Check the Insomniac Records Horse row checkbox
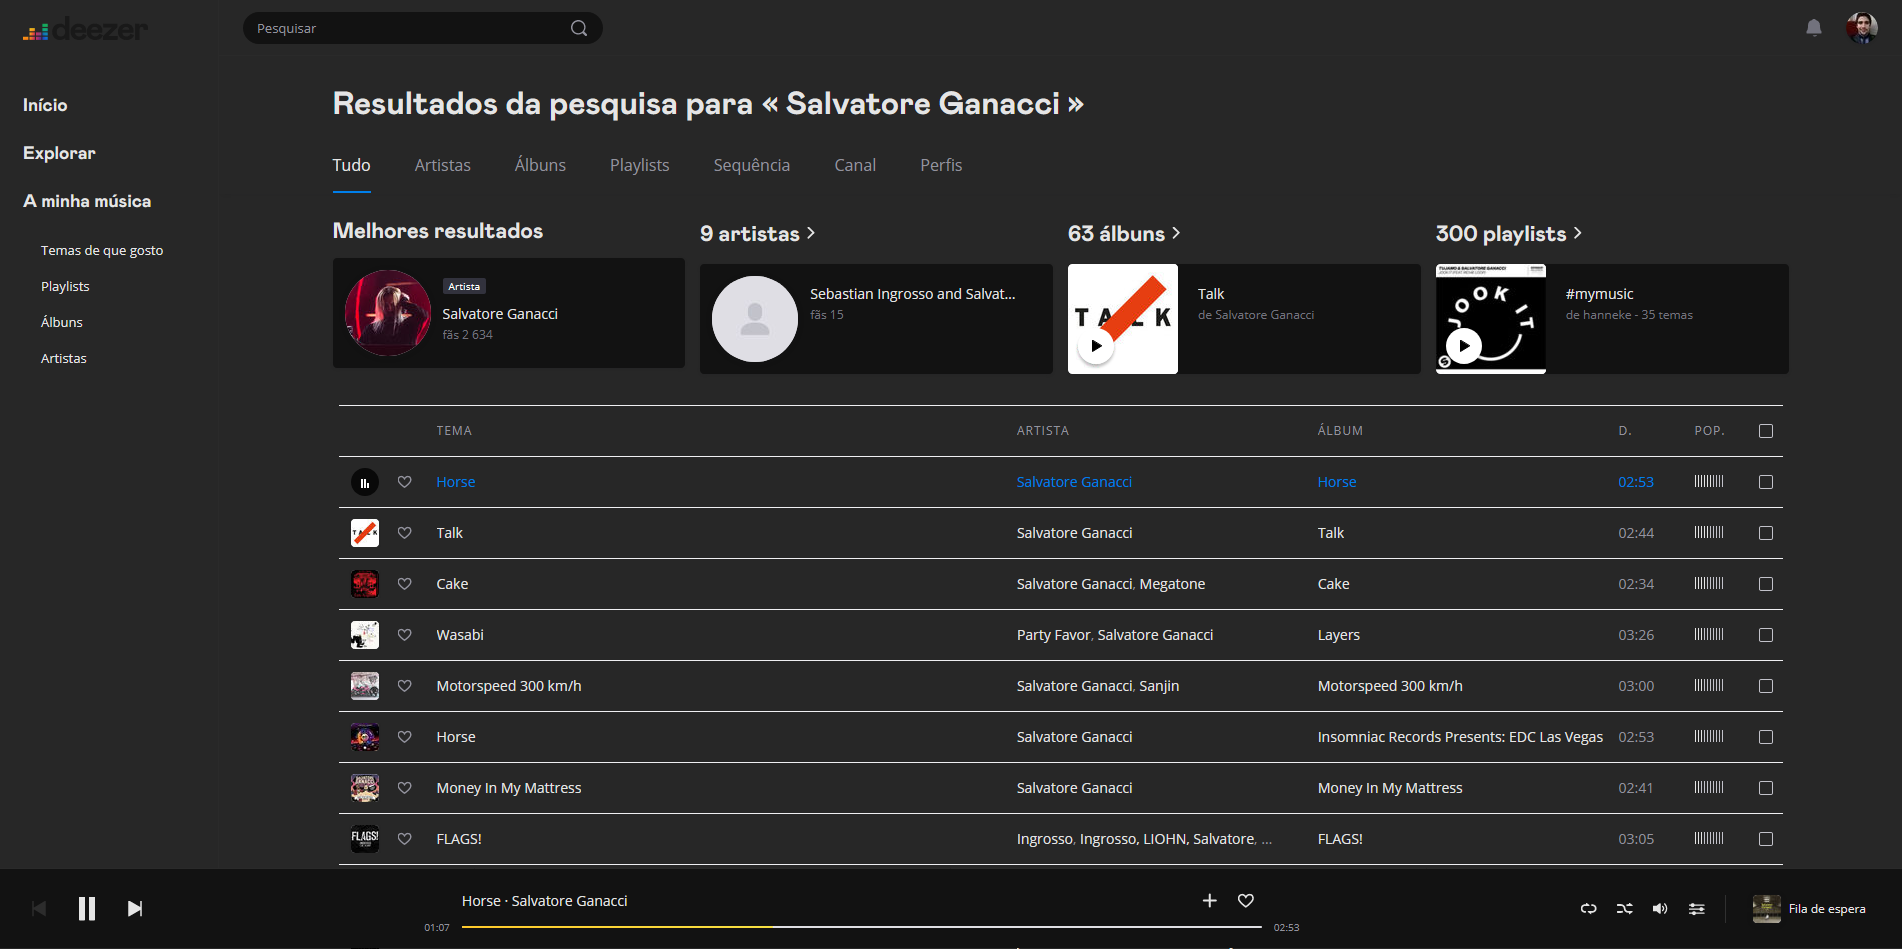Viewport: 1902px width, 949px height. (1766, 737)
